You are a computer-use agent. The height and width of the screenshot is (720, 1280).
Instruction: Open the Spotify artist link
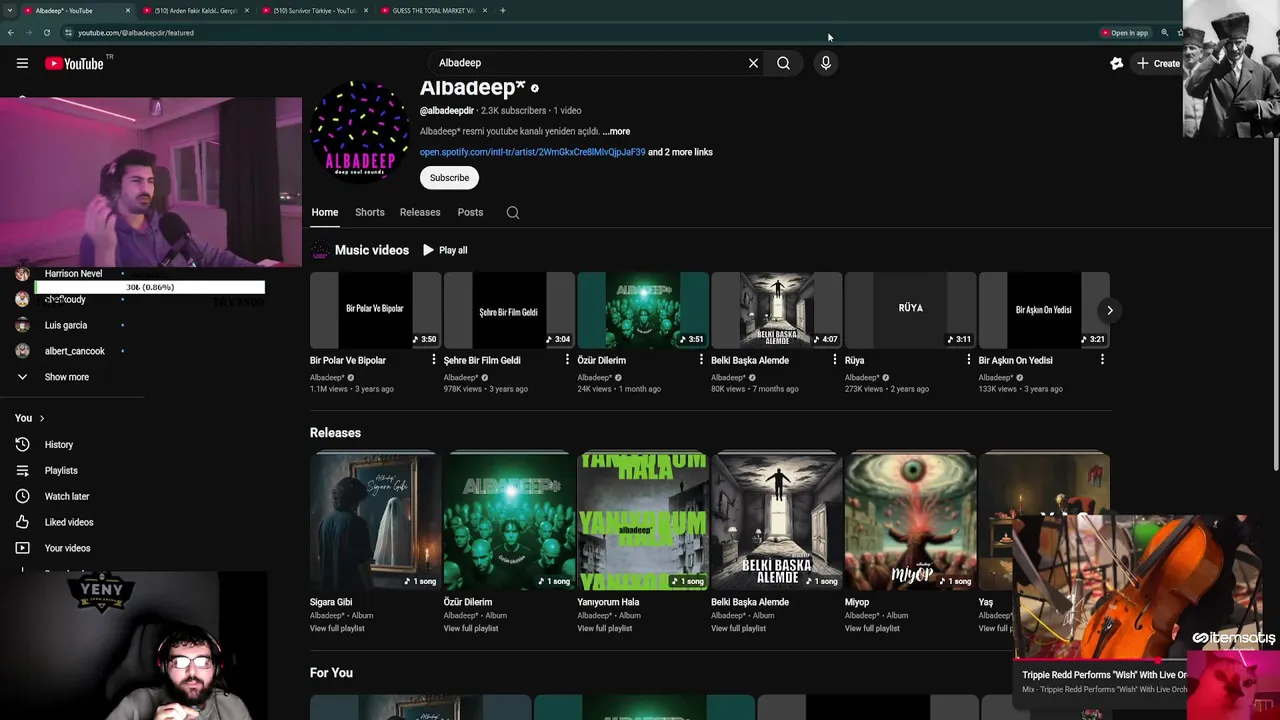(532, 152)
